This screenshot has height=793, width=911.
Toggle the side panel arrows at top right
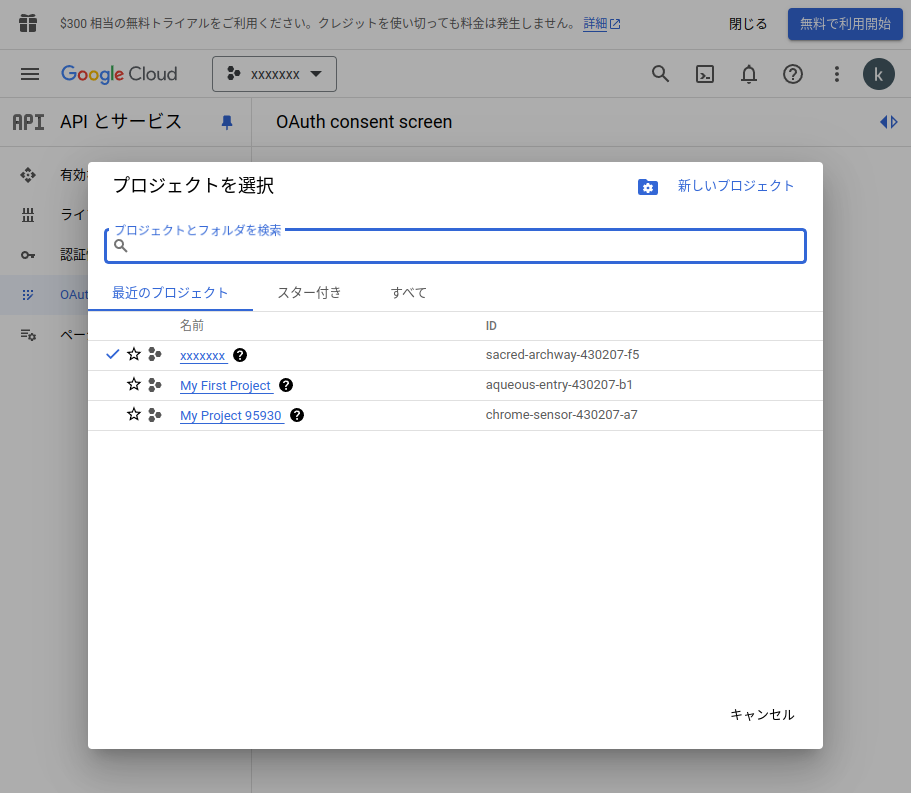888,122
